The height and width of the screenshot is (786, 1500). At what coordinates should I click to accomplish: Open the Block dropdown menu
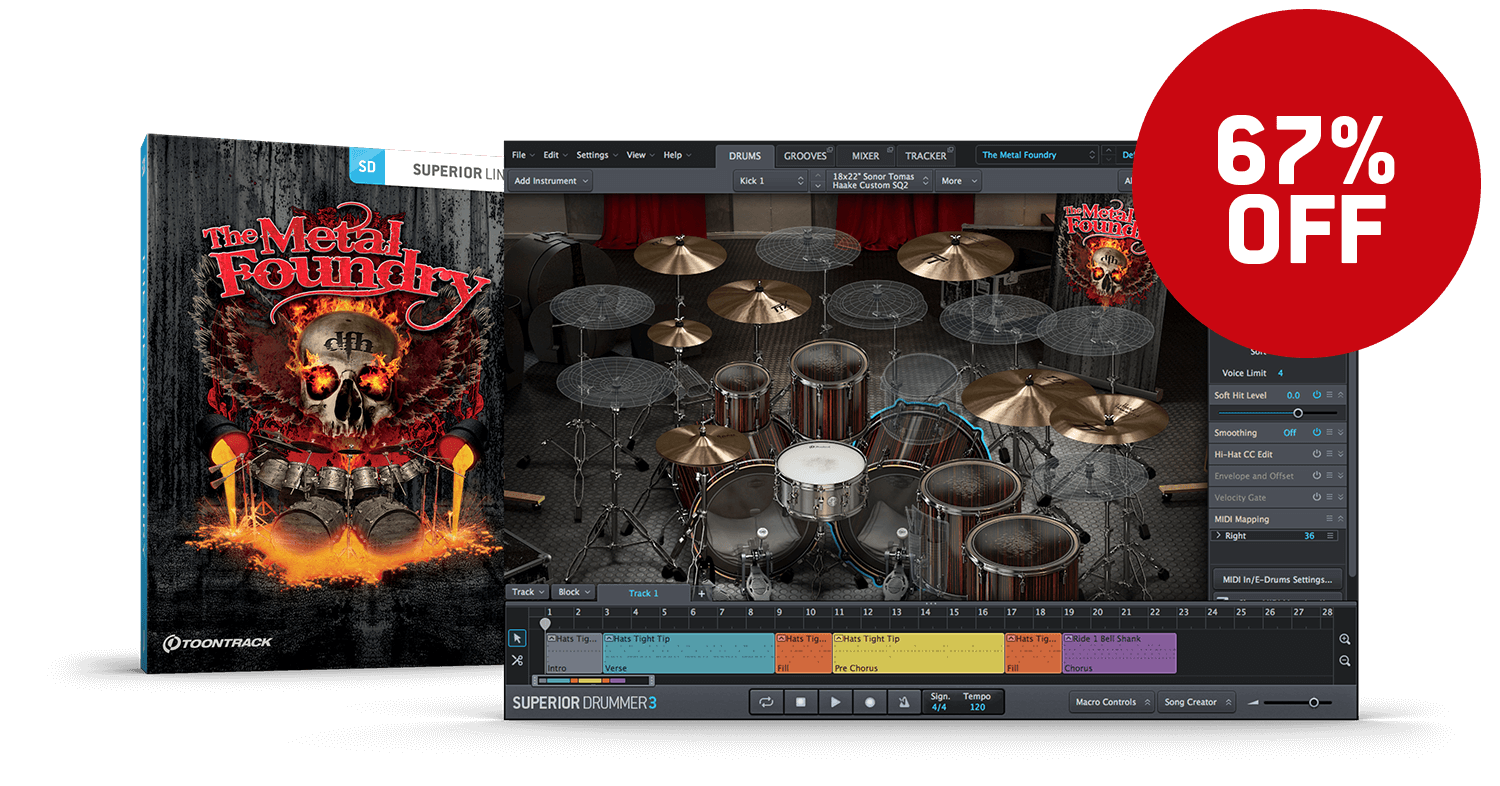(574, 592)
